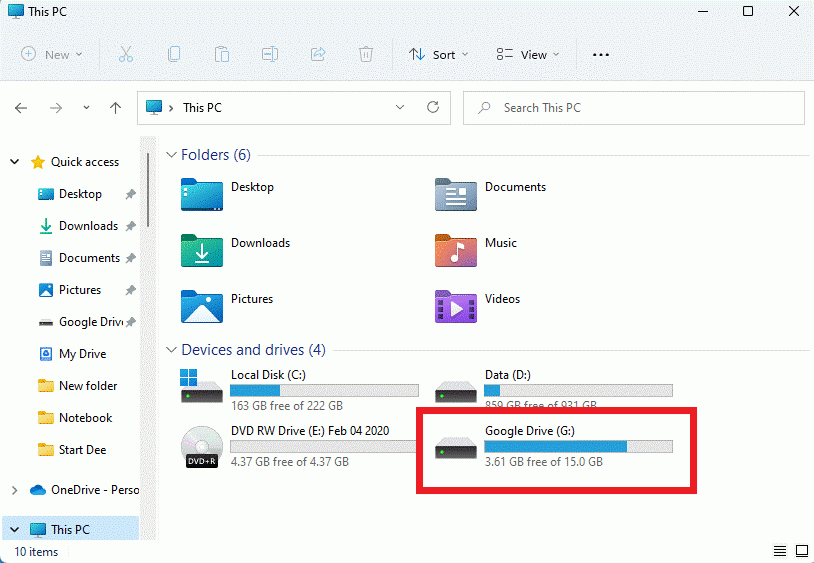Unpin Pictures using its pin icon
This screenshot has height=563, width=814.
(x=130, y=290)
